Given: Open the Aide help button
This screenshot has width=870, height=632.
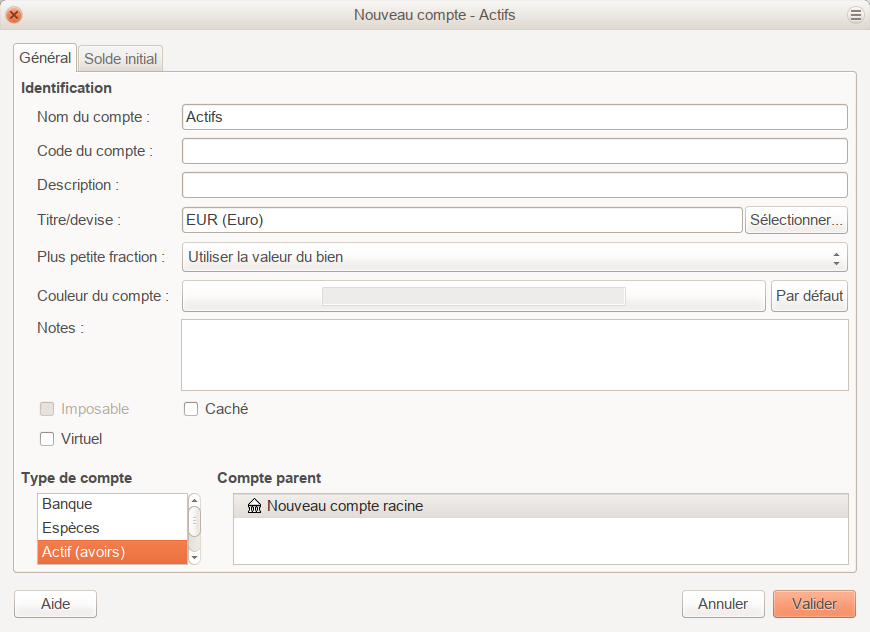Looking at the screenshot, I should point(55,604).
